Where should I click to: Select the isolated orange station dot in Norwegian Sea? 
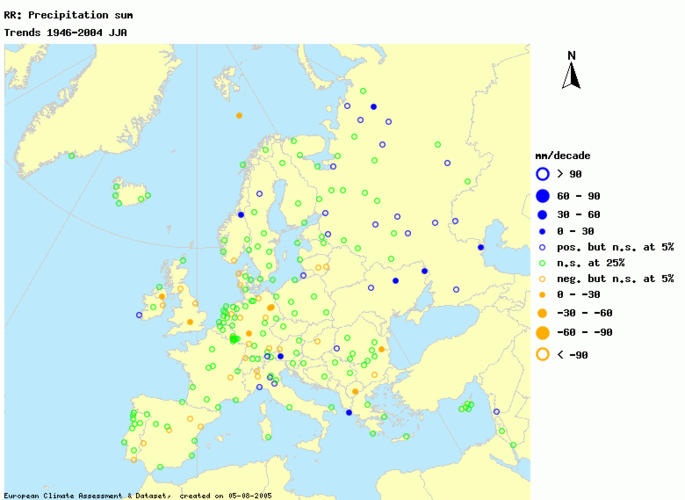(239, 116)
